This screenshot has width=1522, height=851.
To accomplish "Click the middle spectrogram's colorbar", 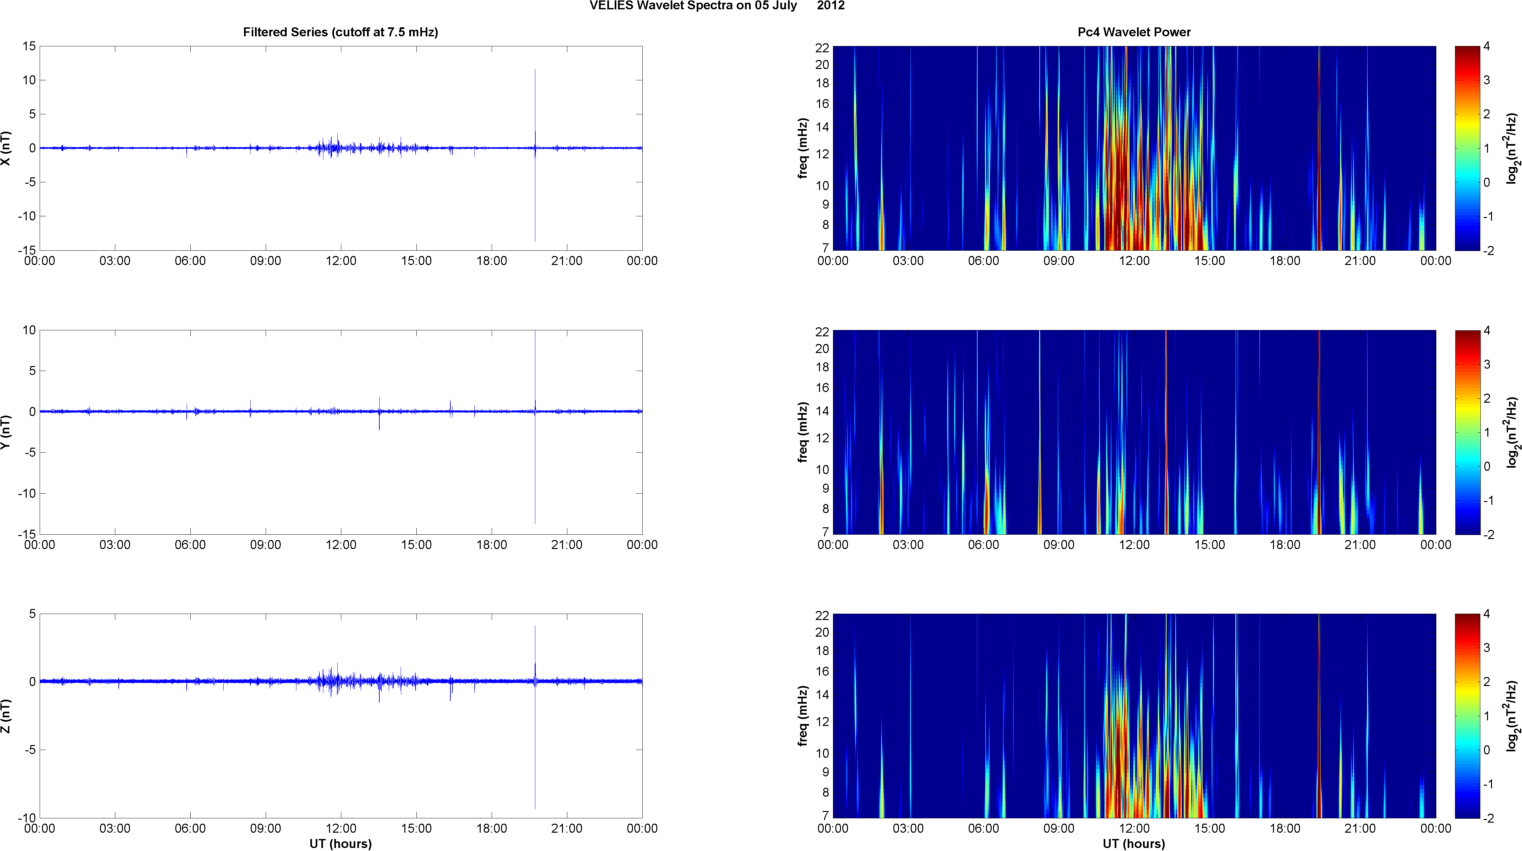I will (x=1466, y=432).
